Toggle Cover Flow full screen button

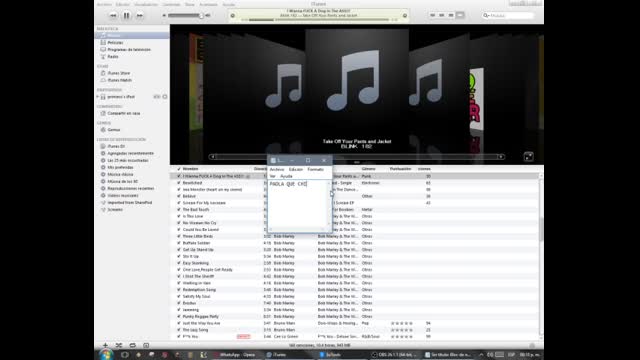(529, 157)
